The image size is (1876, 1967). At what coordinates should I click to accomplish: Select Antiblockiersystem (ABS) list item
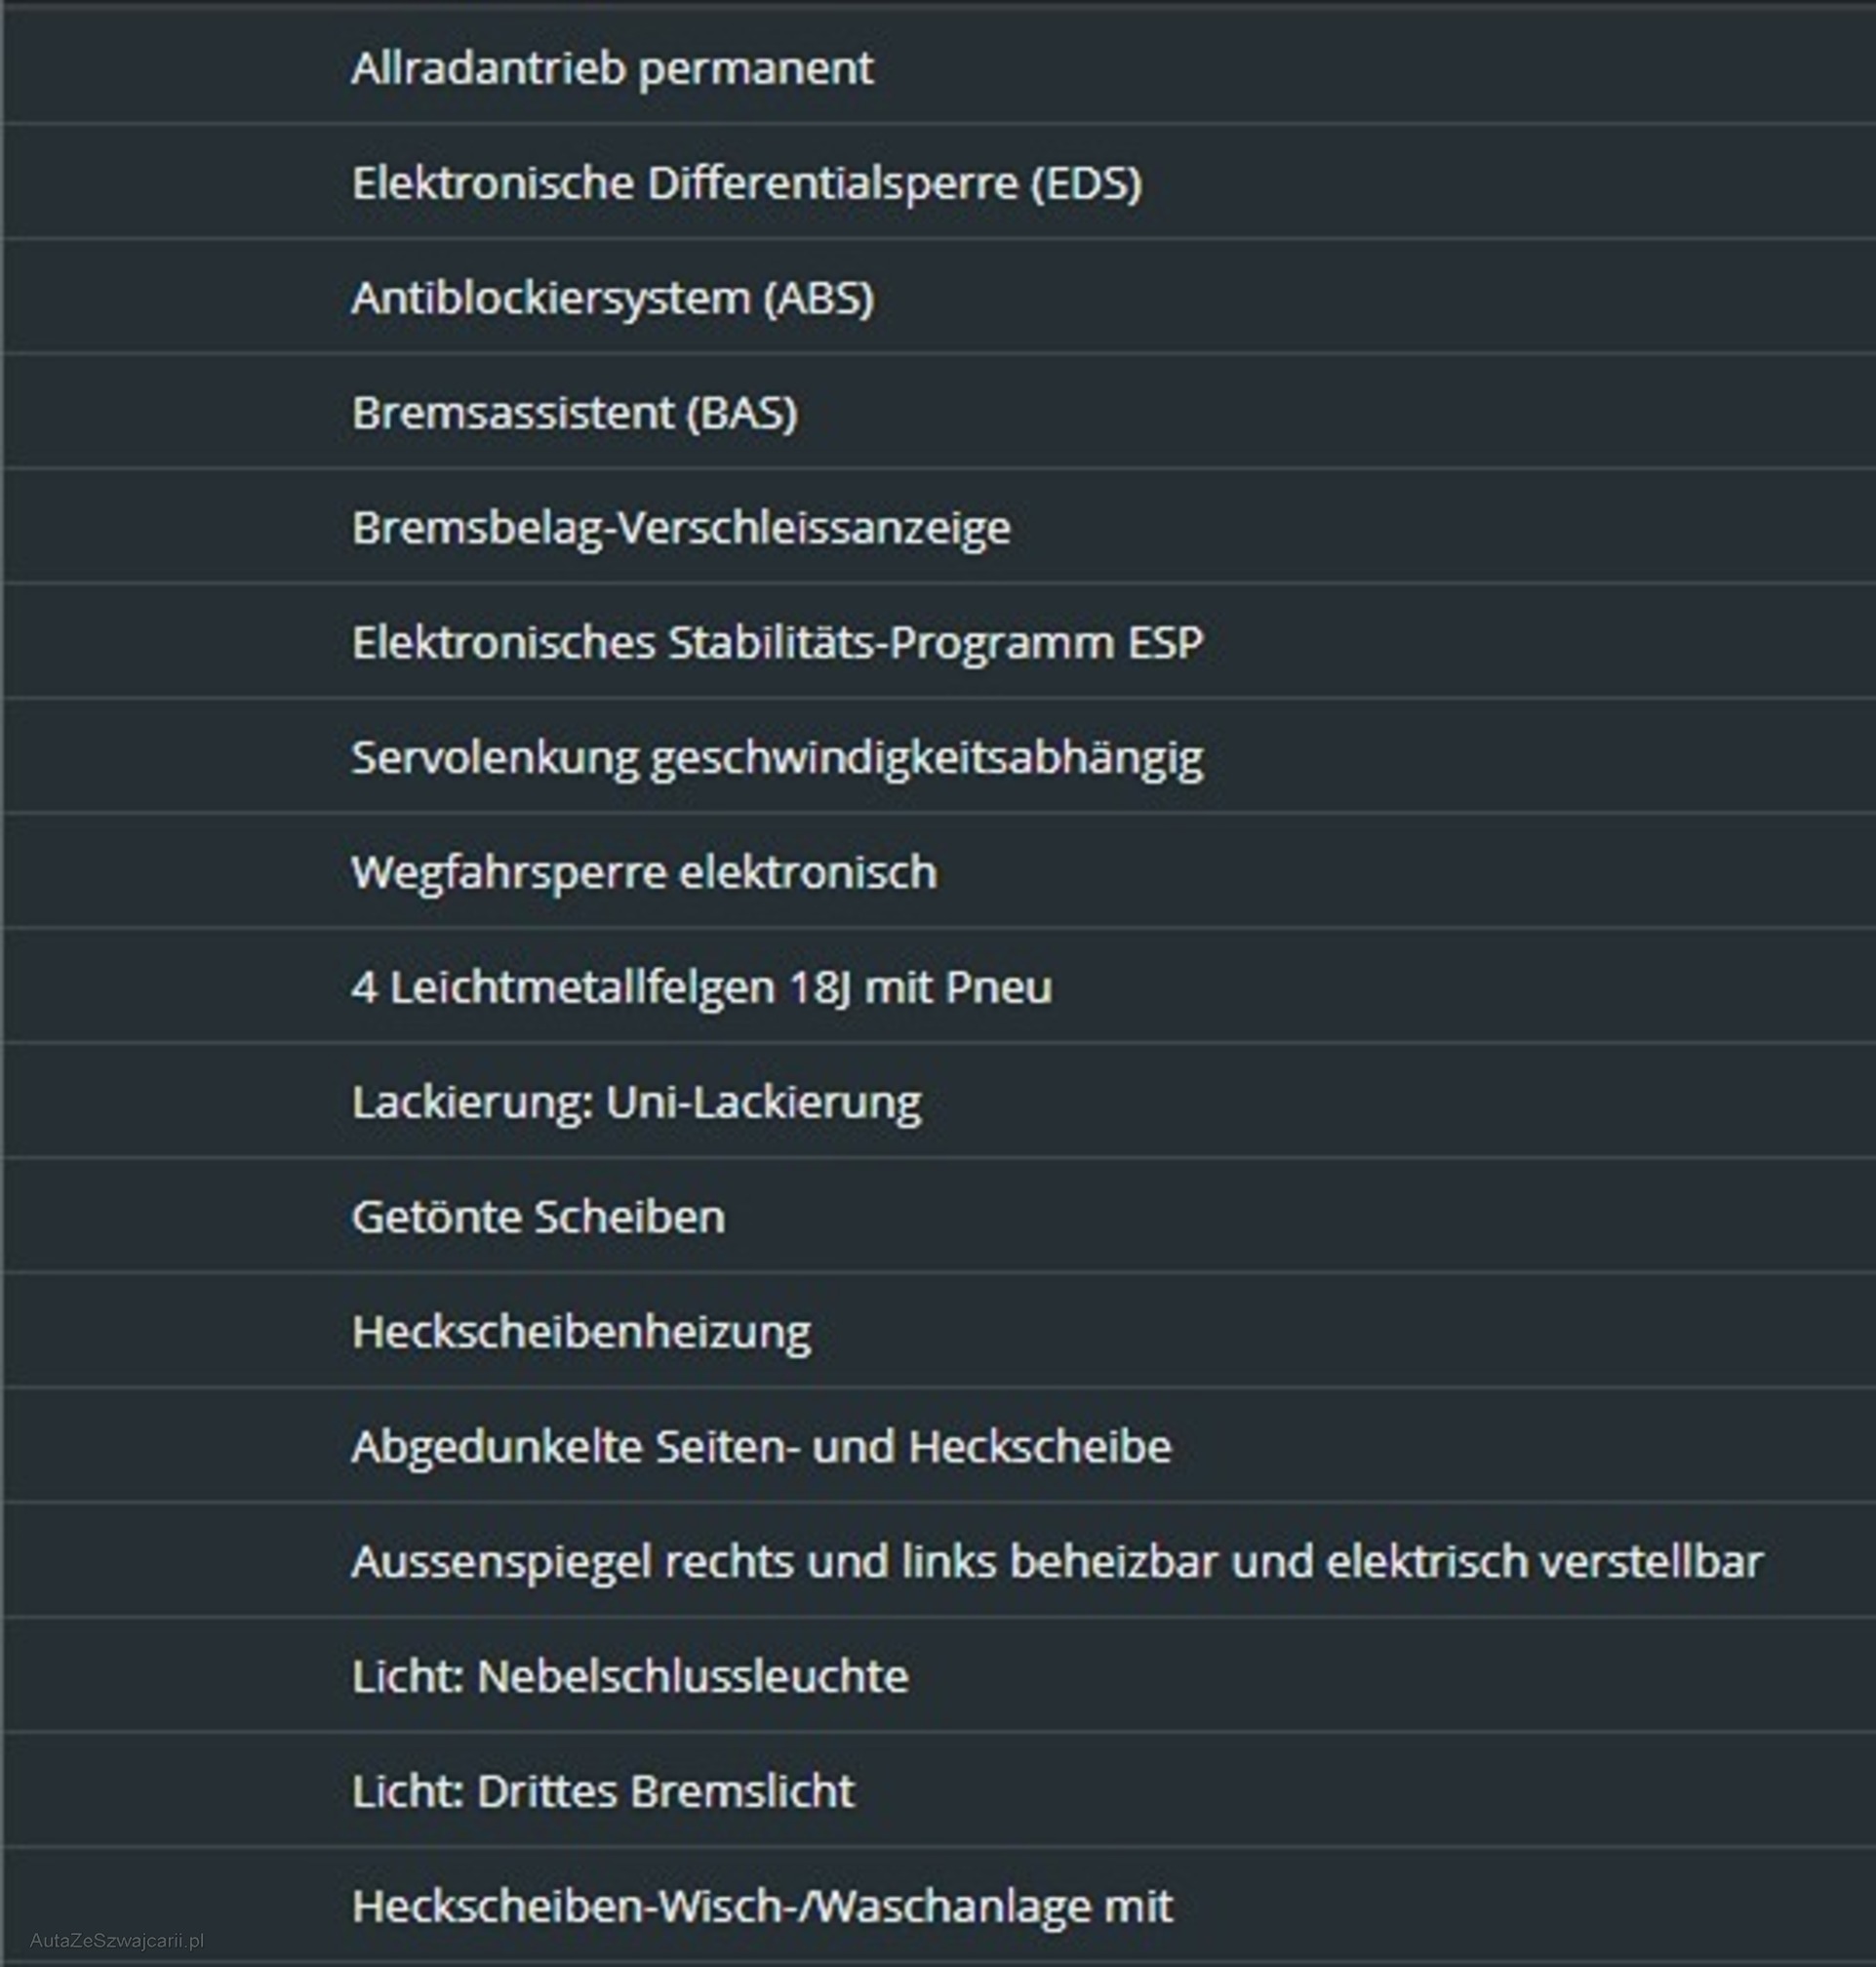point(938,296)
